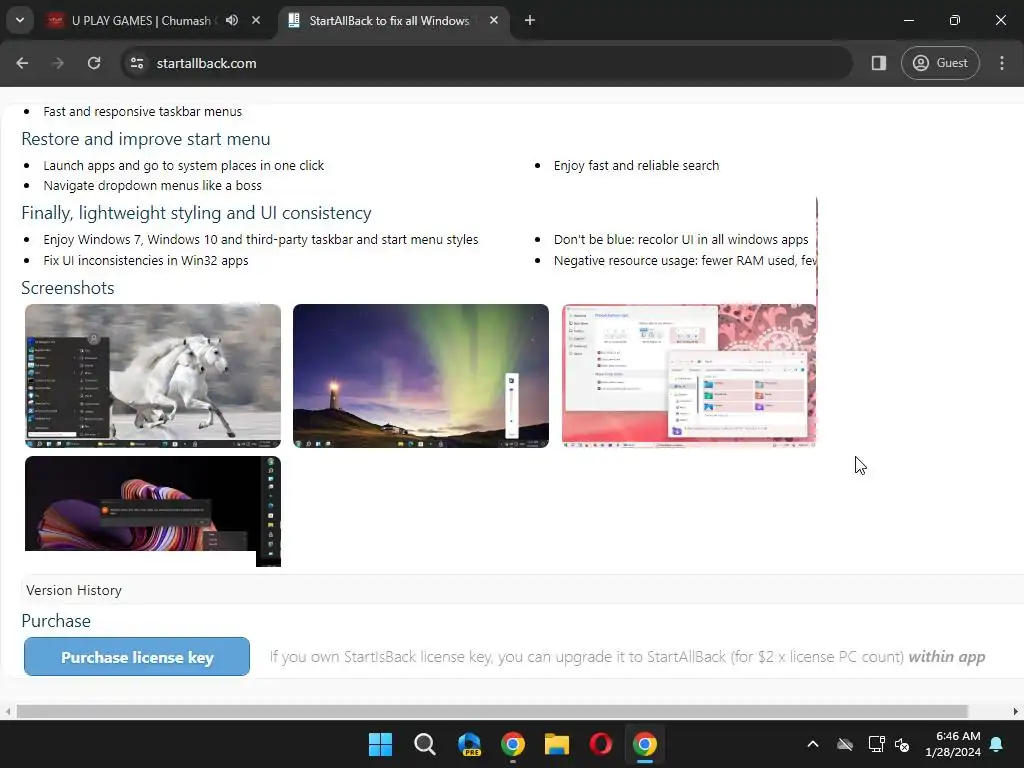Open the dark Windows 11 screenshot thumbnail

[x=153, y=511]
